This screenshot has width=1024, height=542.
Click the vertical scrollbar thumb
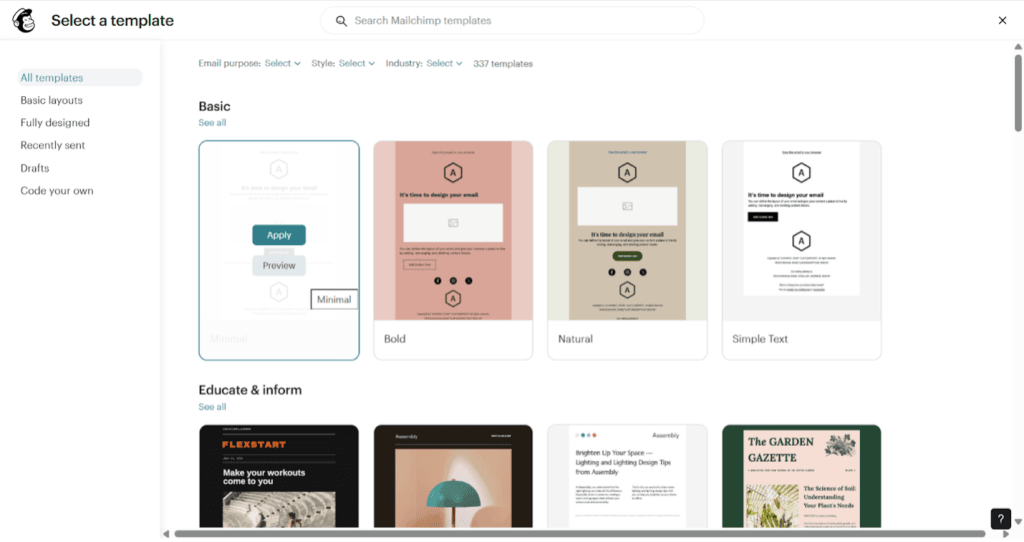[x=1017, y=93]
